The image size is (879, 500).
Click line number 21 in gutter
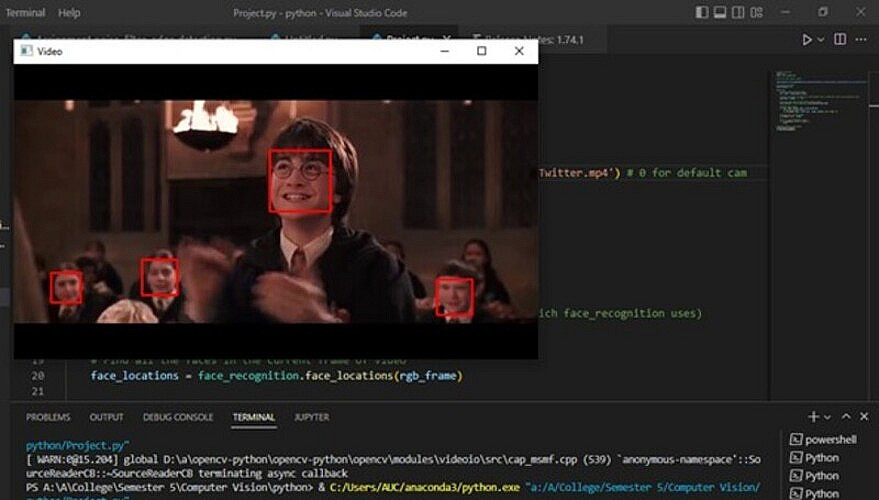[38, 391]
